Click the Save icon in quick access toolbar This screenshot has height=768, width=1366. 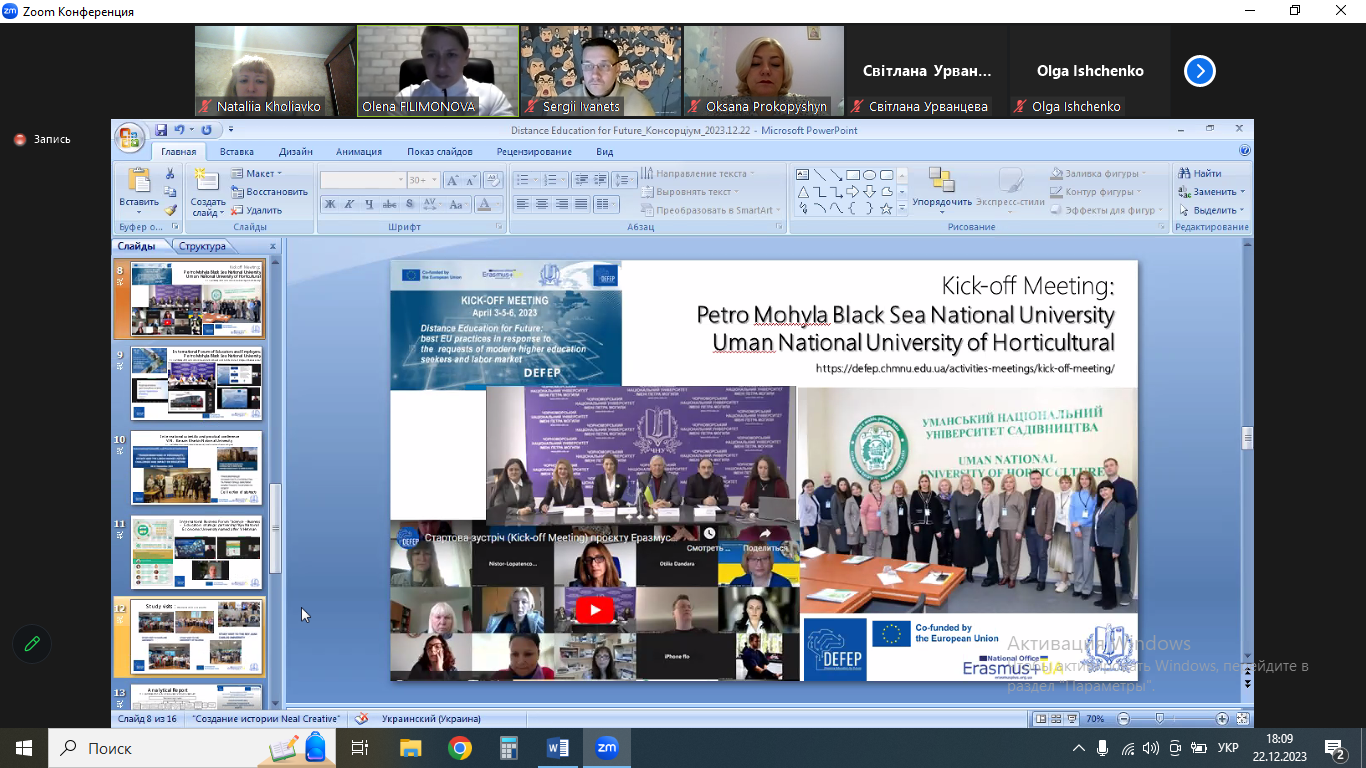(x=160, y=130)
